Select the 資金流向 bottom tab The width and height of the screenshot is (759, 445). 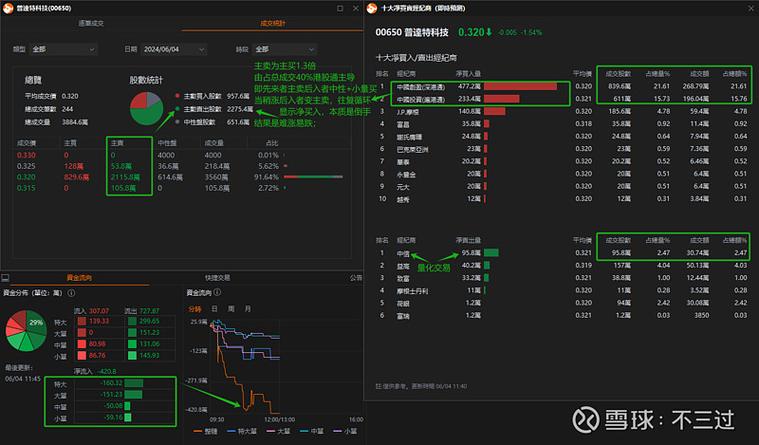(x=79, y=277)
